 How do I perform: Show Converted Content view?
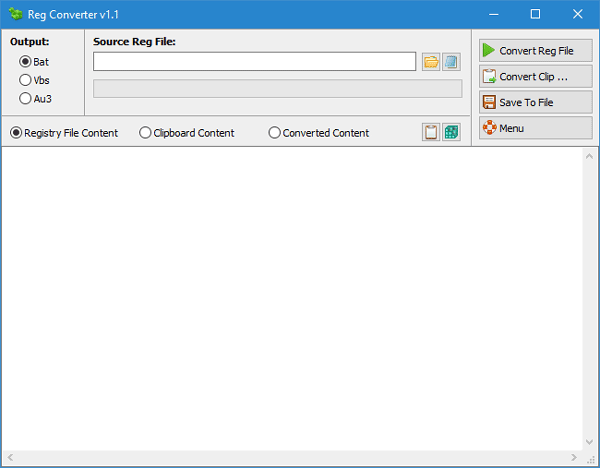319,133
